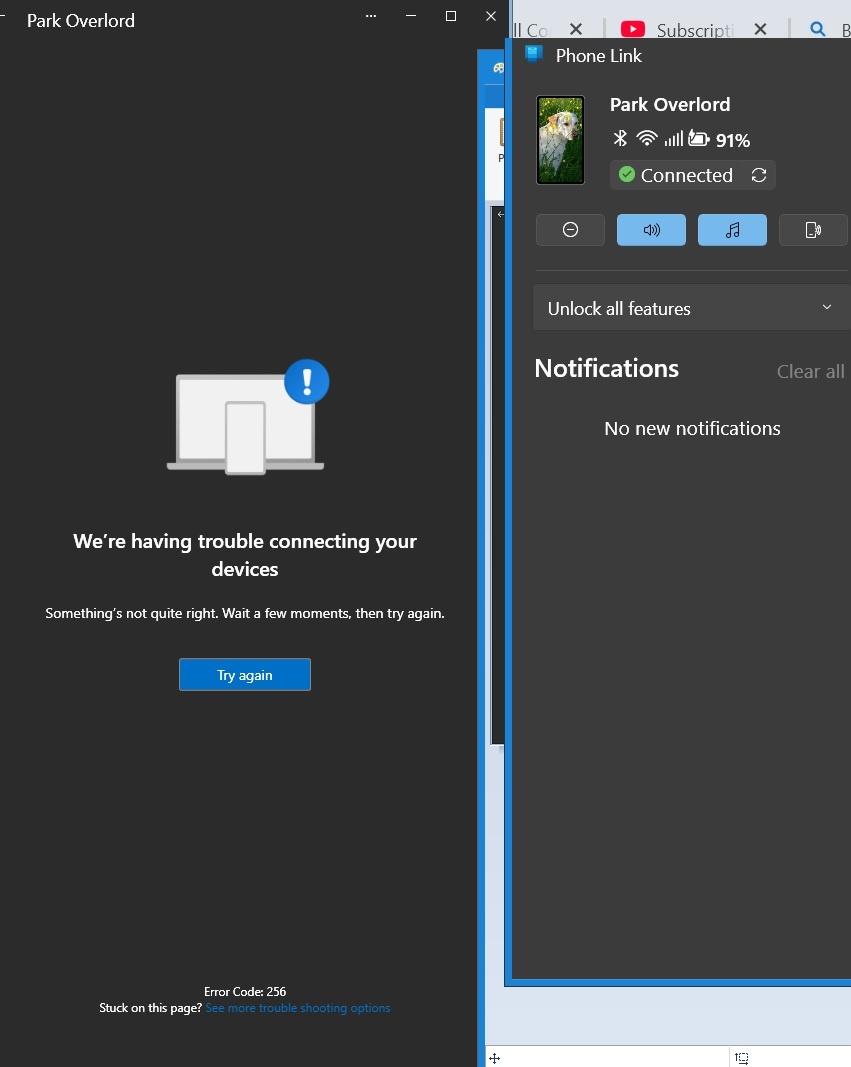The height and width of the screenshot is (1067, 851).
Task: Toggle the music note audio player button
Action: (732, 230)
